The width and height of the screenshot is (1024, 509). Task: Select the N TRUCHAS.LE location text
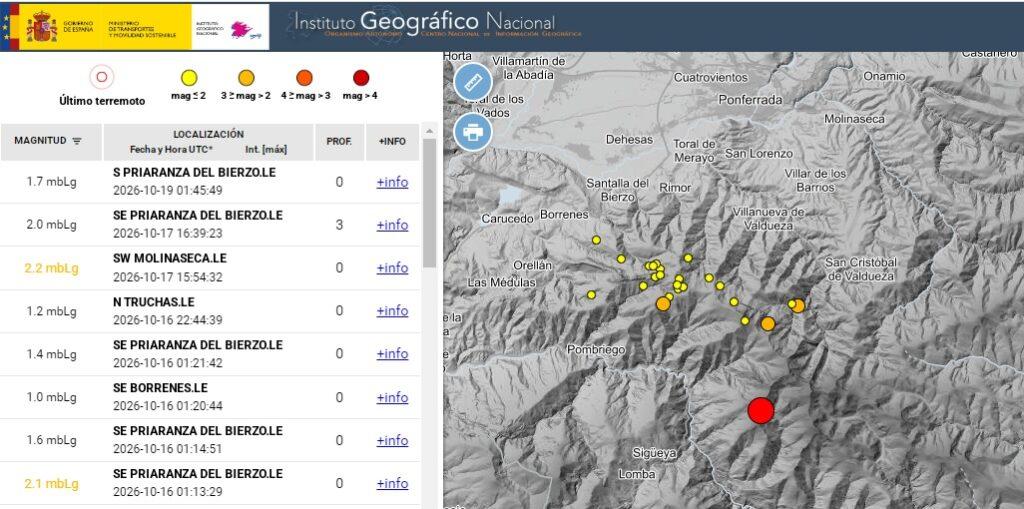pyautogui.click(x=154, y=302)
